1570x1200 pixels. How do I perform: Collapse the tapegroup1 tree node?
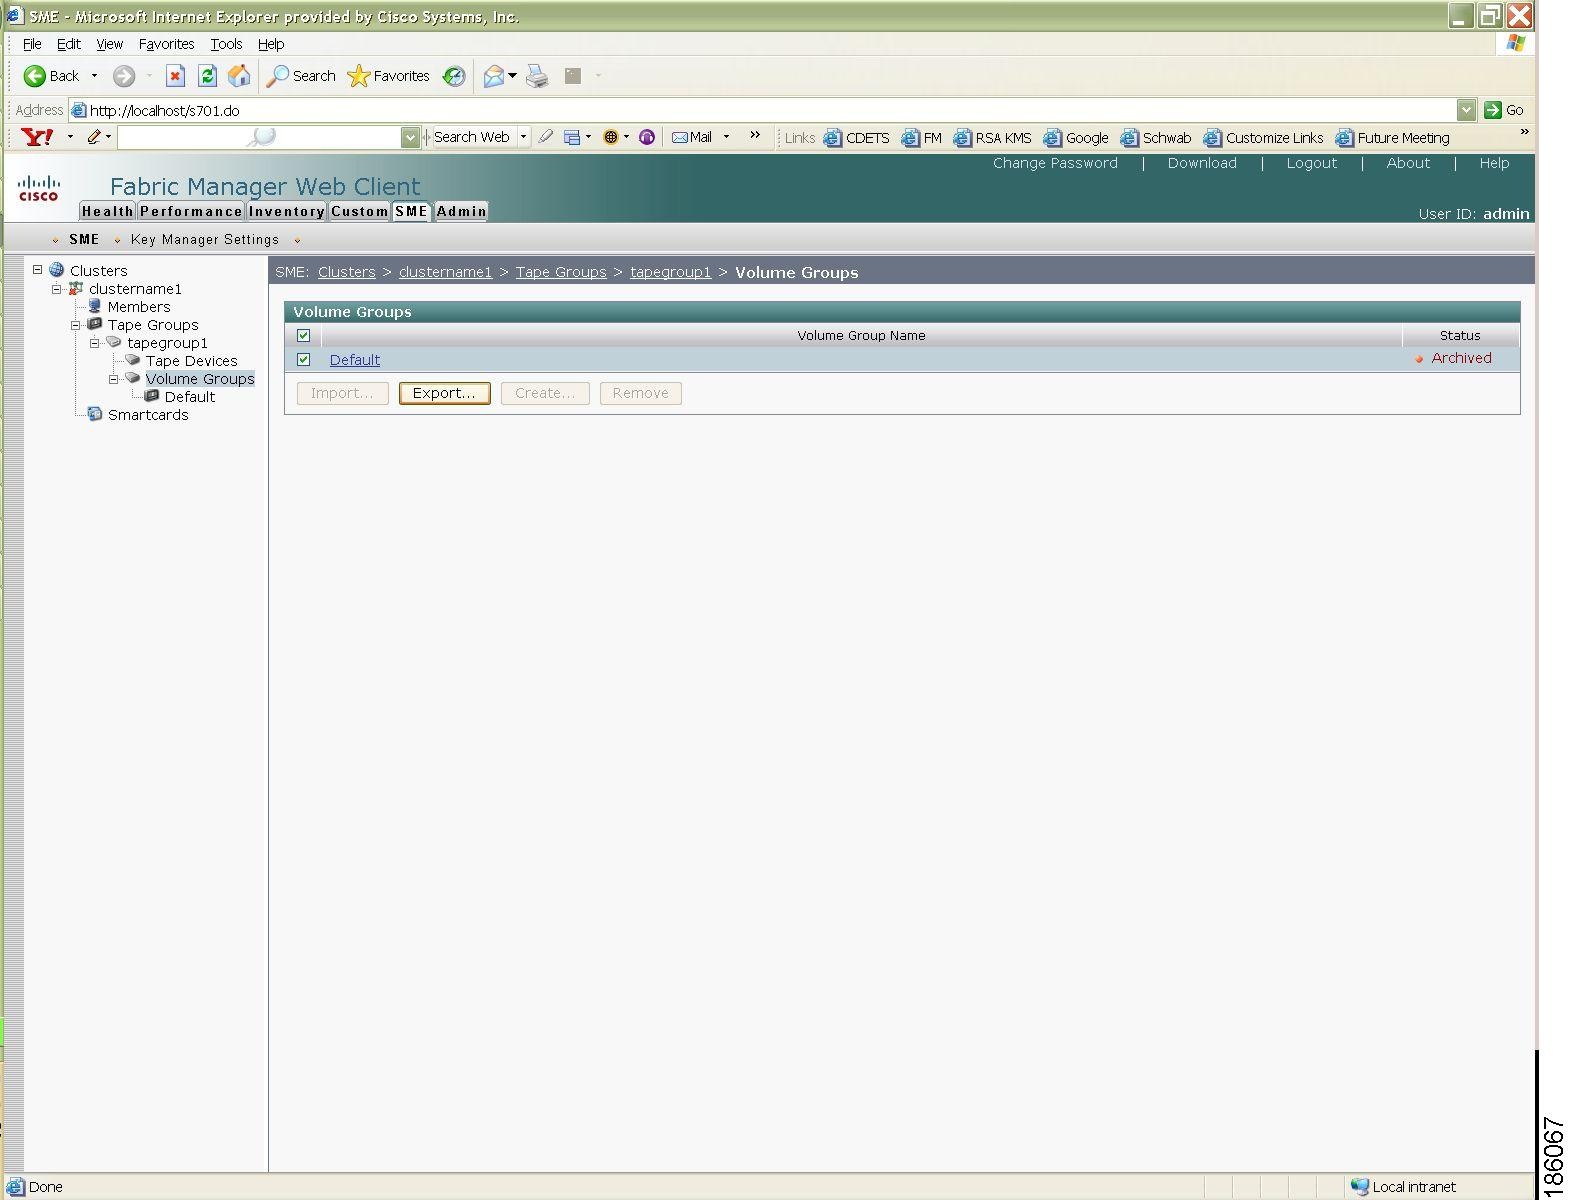[x=95, y=342]
